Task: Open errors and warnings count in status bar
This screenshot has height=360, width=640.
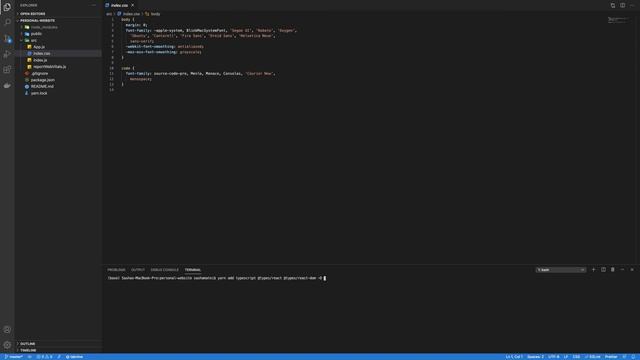Action: [44, 357]
